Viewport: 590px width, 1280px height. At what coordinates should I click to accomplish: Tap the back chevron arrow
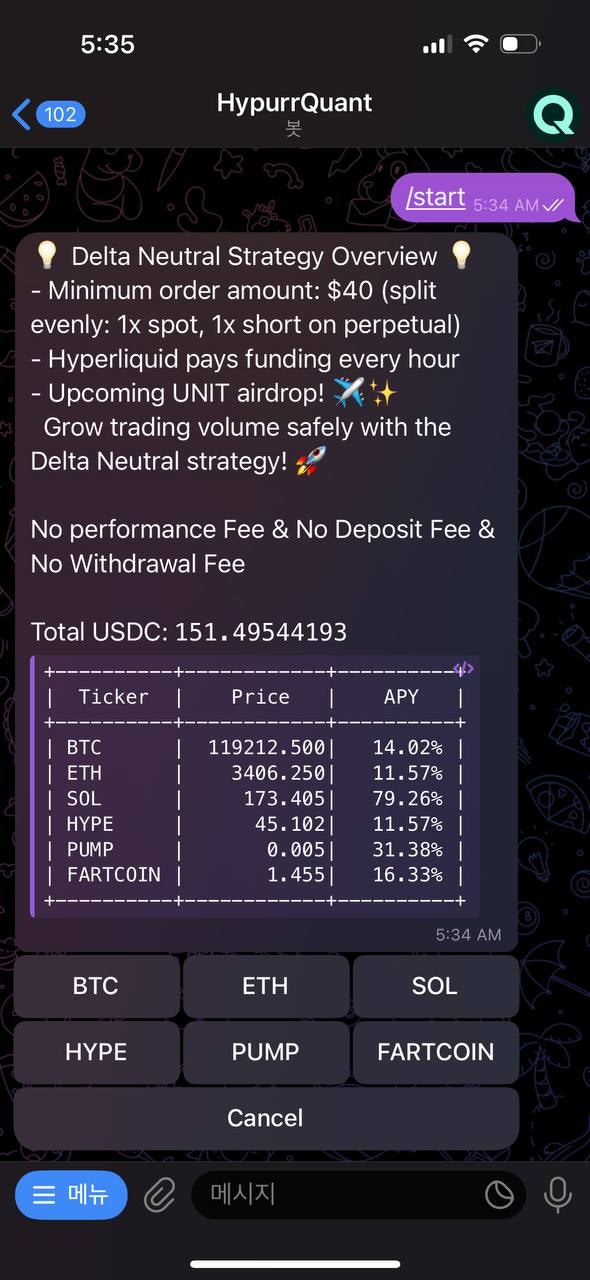click(20, 114)
